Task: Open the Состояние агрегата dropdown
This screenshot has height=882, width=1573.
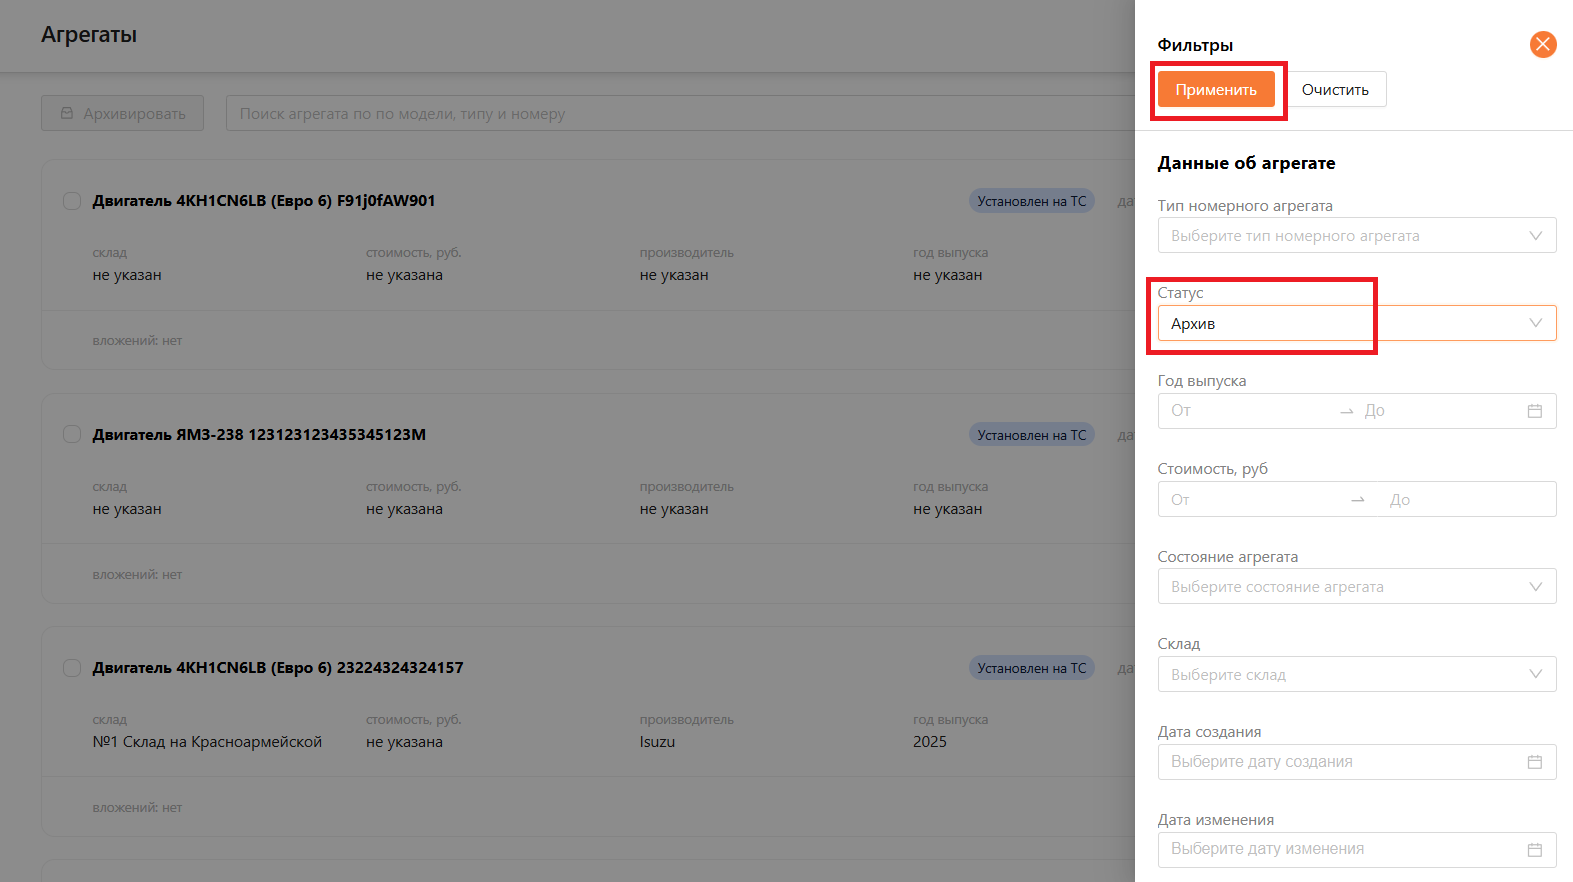Action: coord(1356,587)
